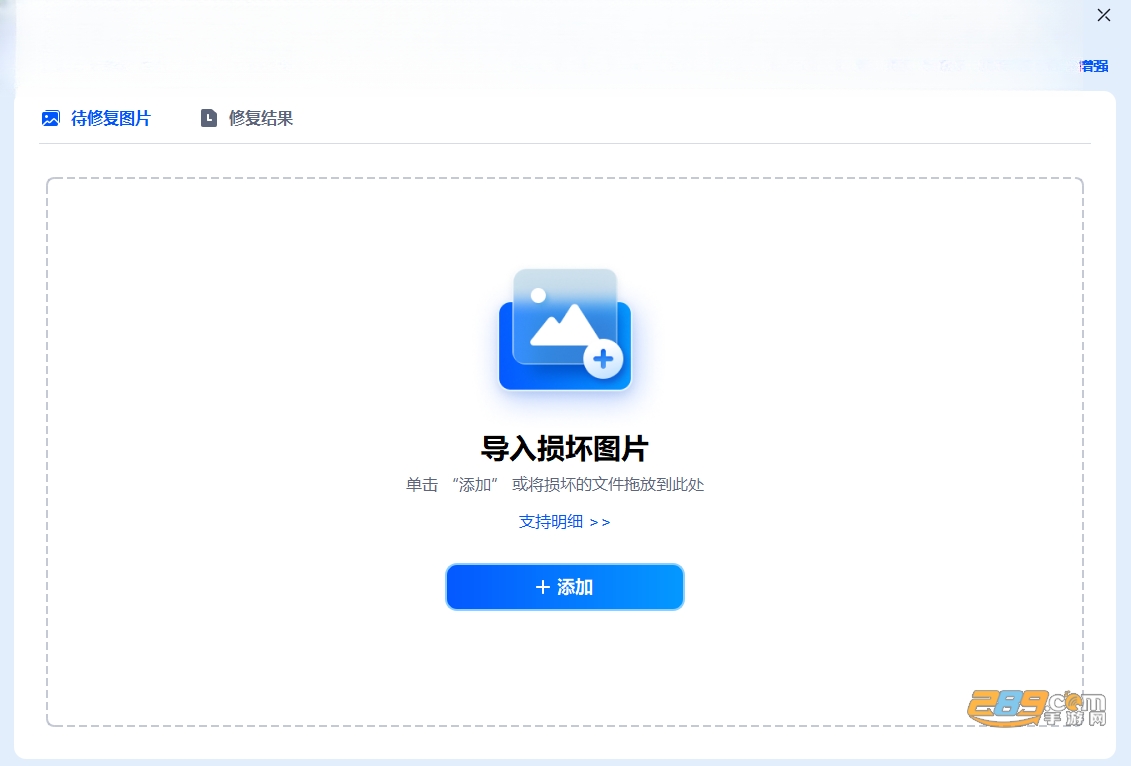Click the hint text 或将损坏的文件拖放到此处
Viewport: 1131px width, 766px height.
pos(608,485)
